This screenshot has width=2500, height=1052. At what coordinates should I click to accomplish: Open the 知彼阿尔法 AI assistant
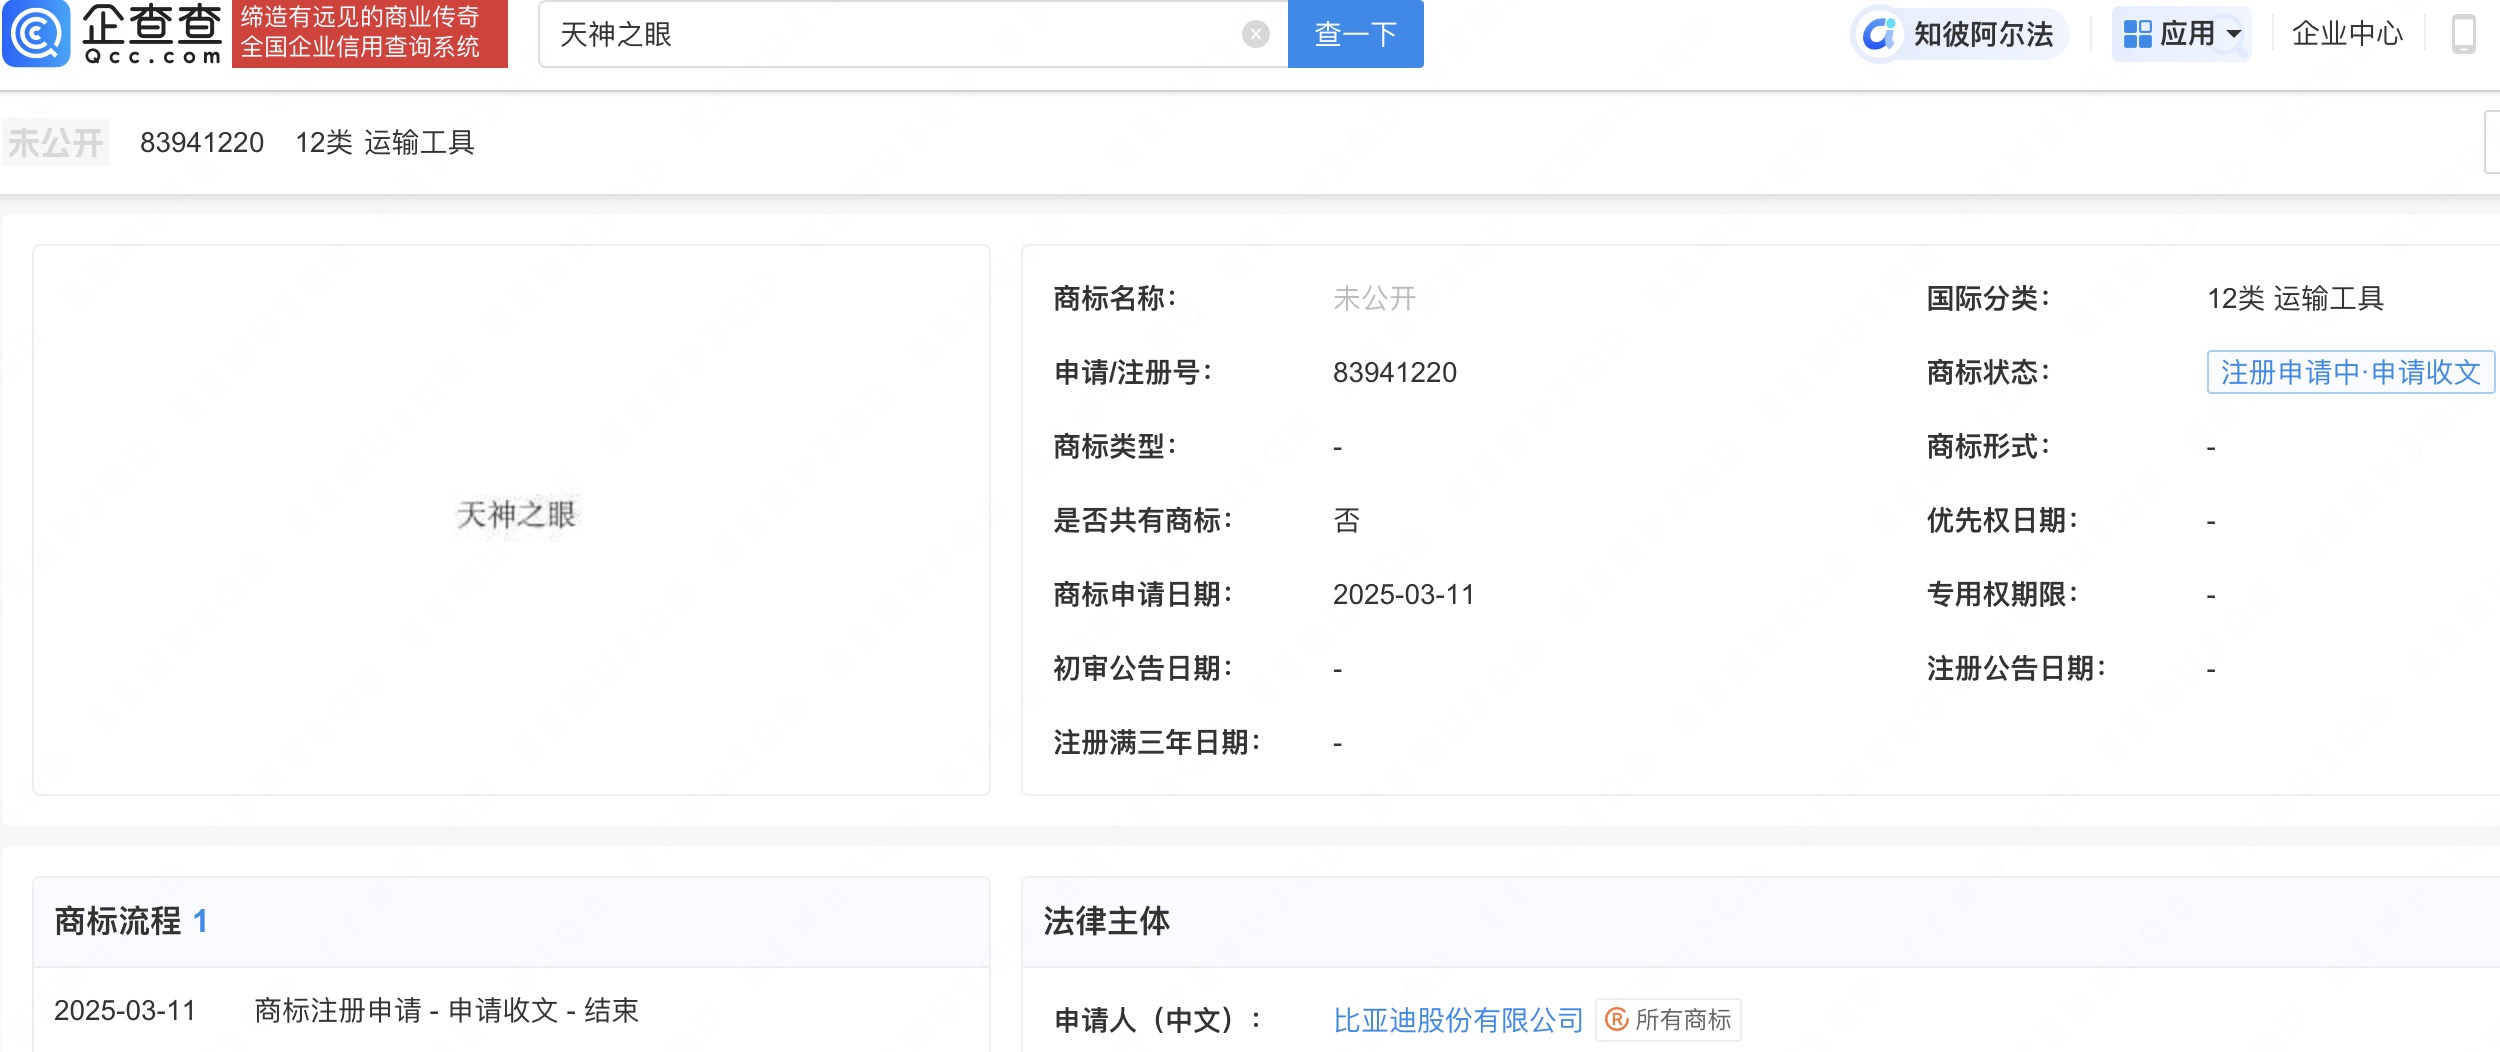(x=1961, y=34)
